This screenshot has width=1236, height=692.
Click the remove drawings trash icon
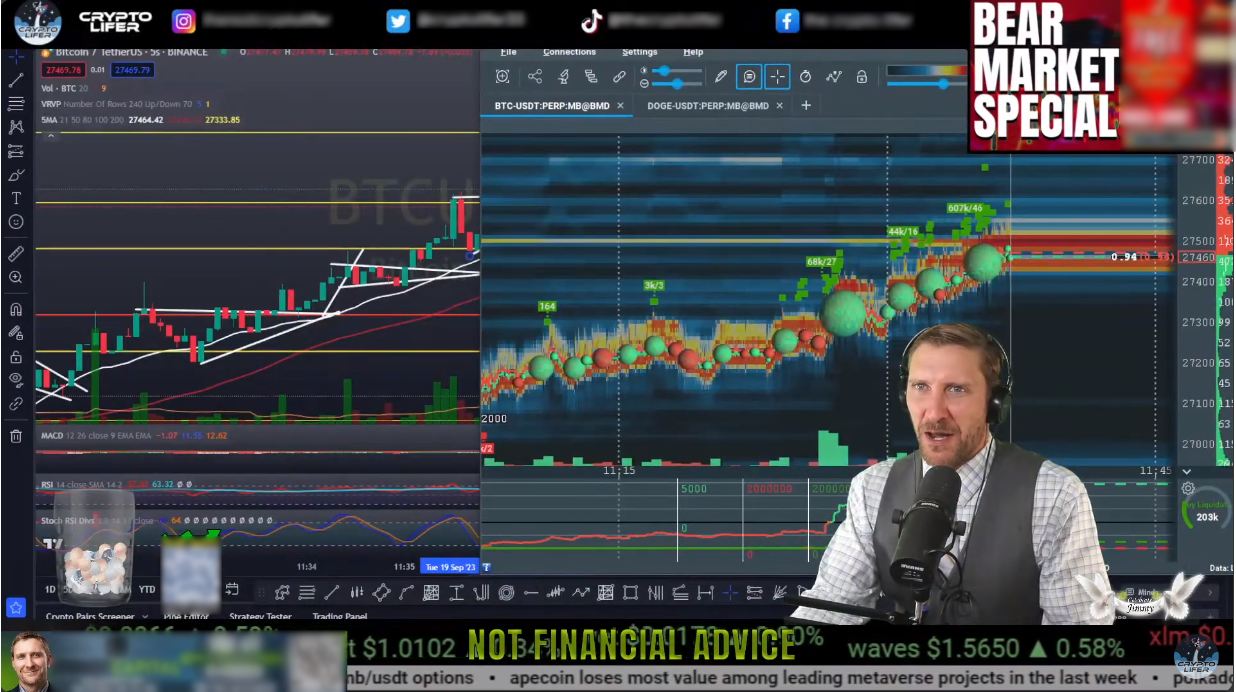(16, 436)
